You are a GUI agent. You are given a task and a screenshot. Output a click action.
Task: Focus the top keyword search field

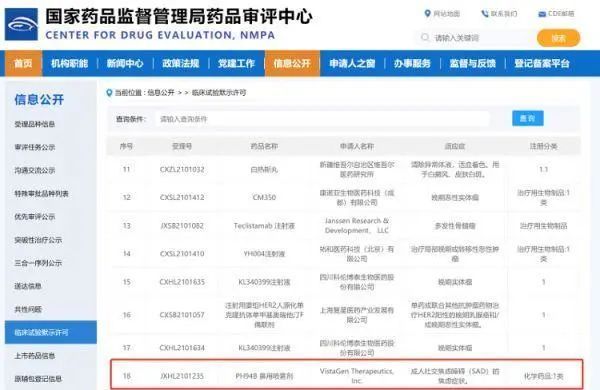(476, 38)
